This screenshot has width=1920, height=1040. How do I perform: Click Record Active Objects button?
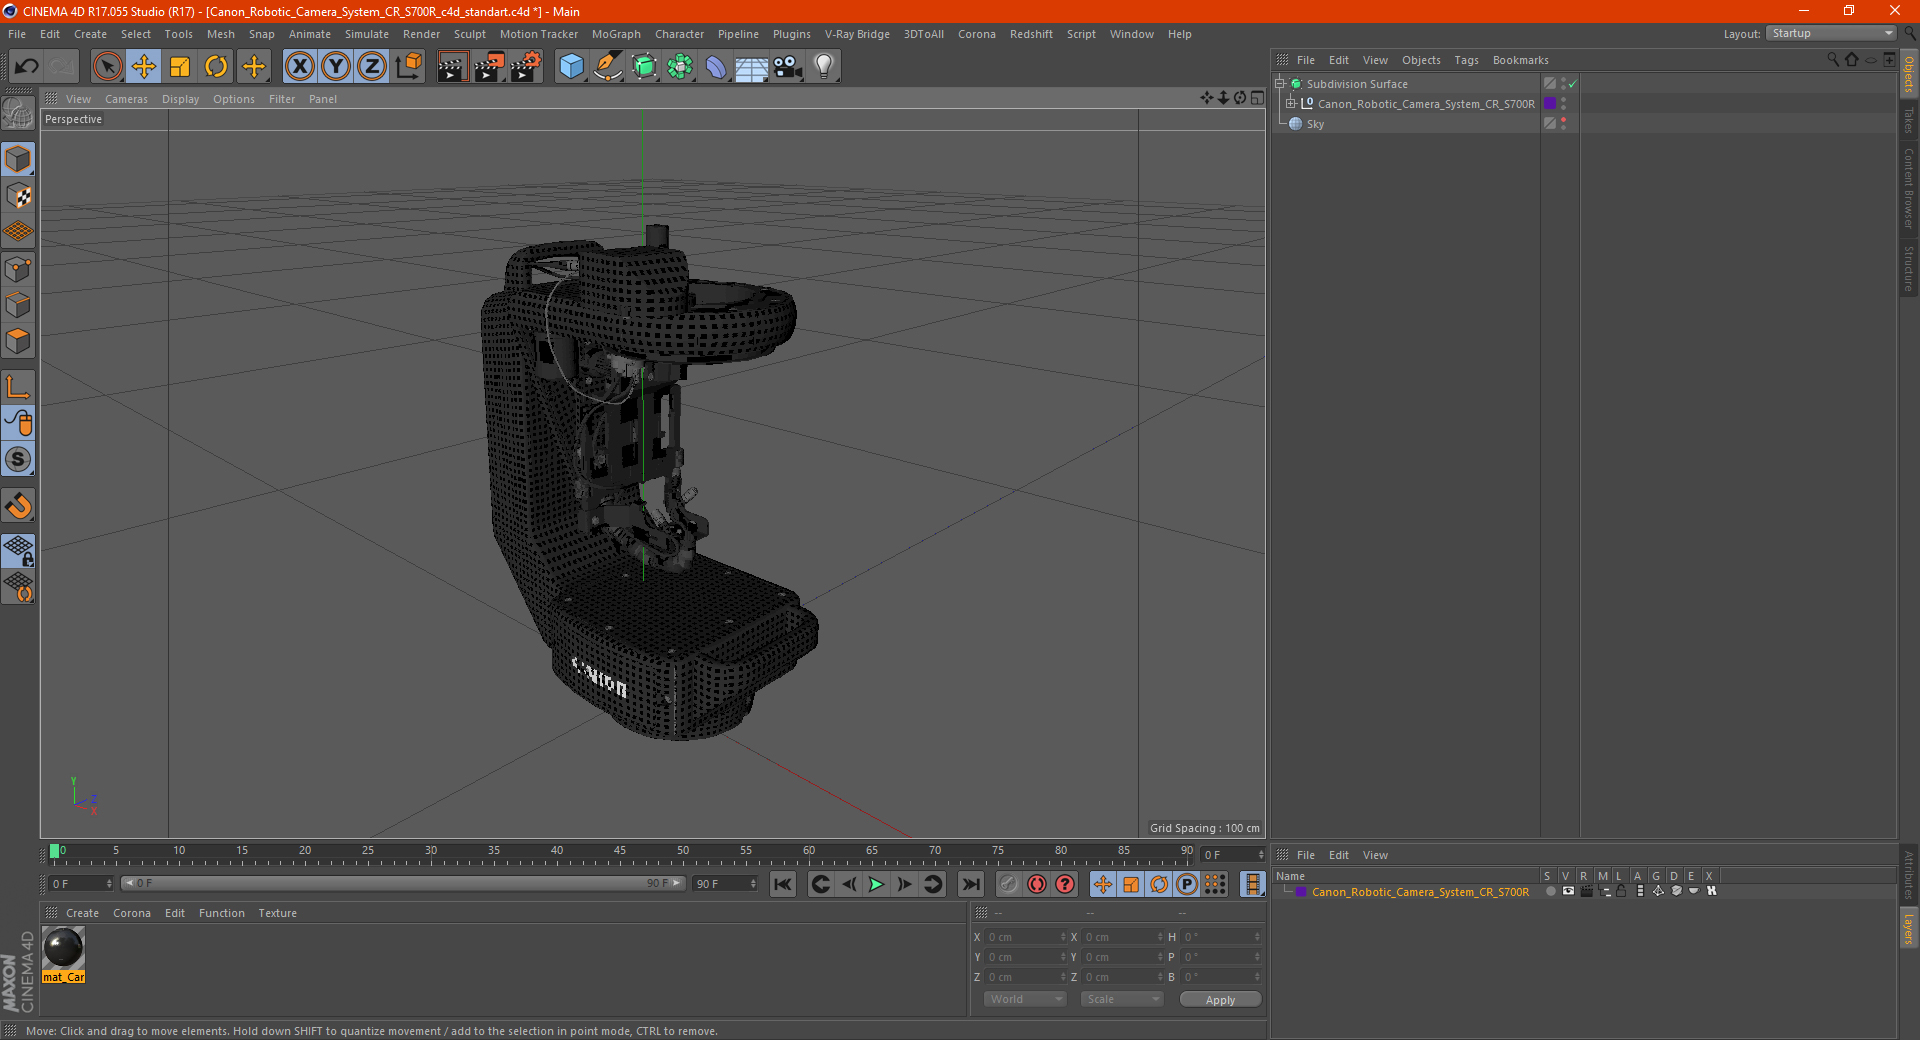(1009, 884)
